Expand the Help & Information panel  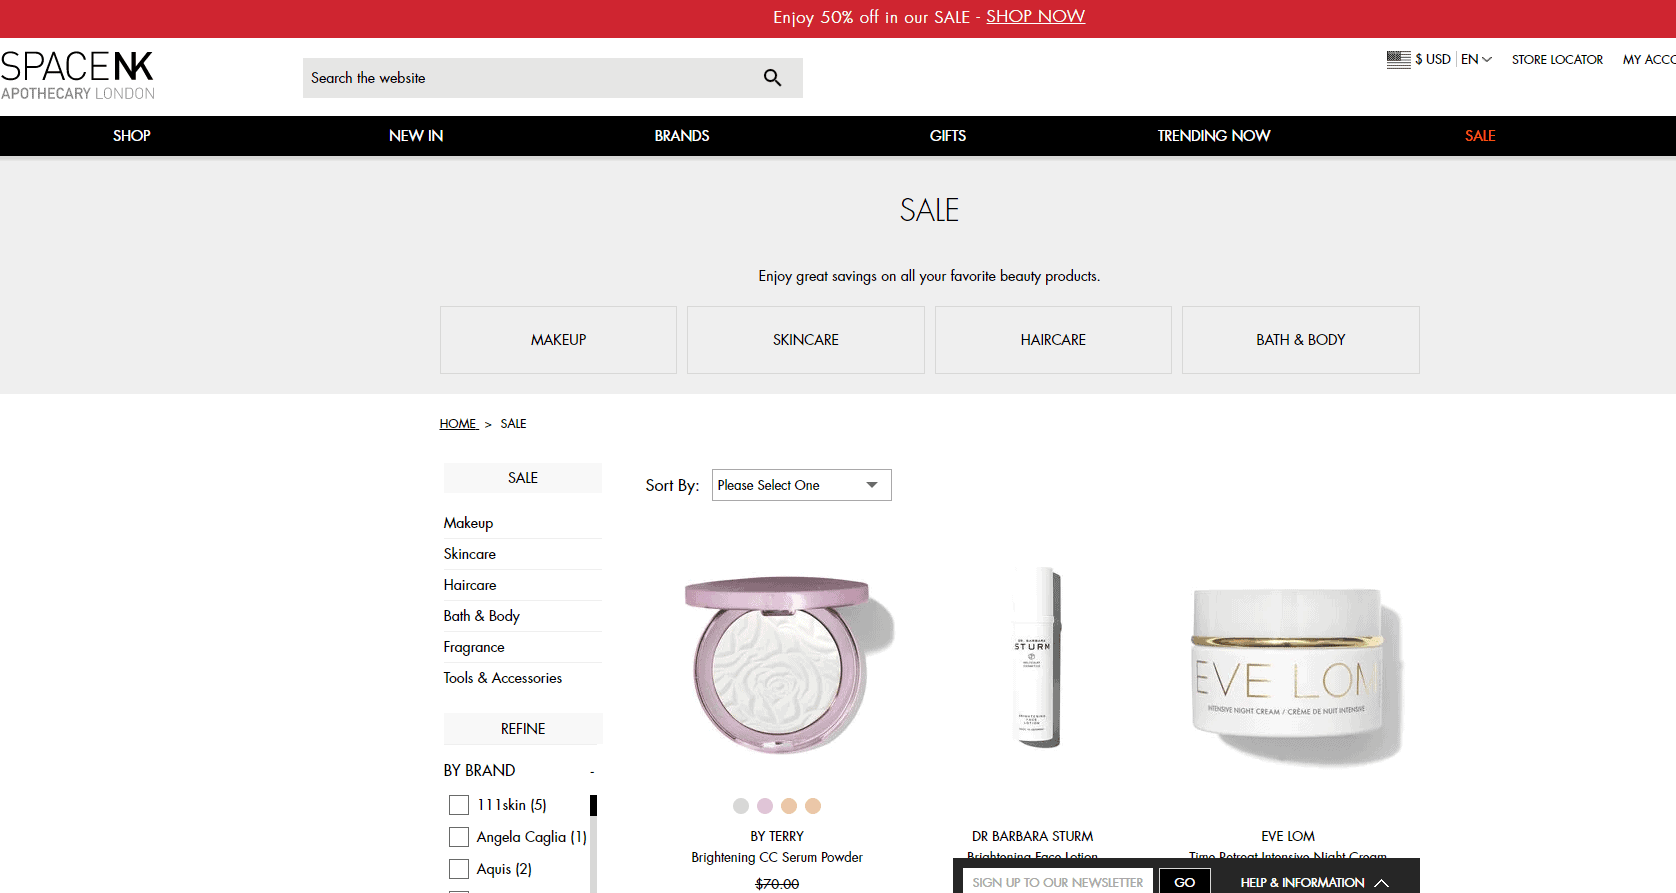(x=1315, y=882)
